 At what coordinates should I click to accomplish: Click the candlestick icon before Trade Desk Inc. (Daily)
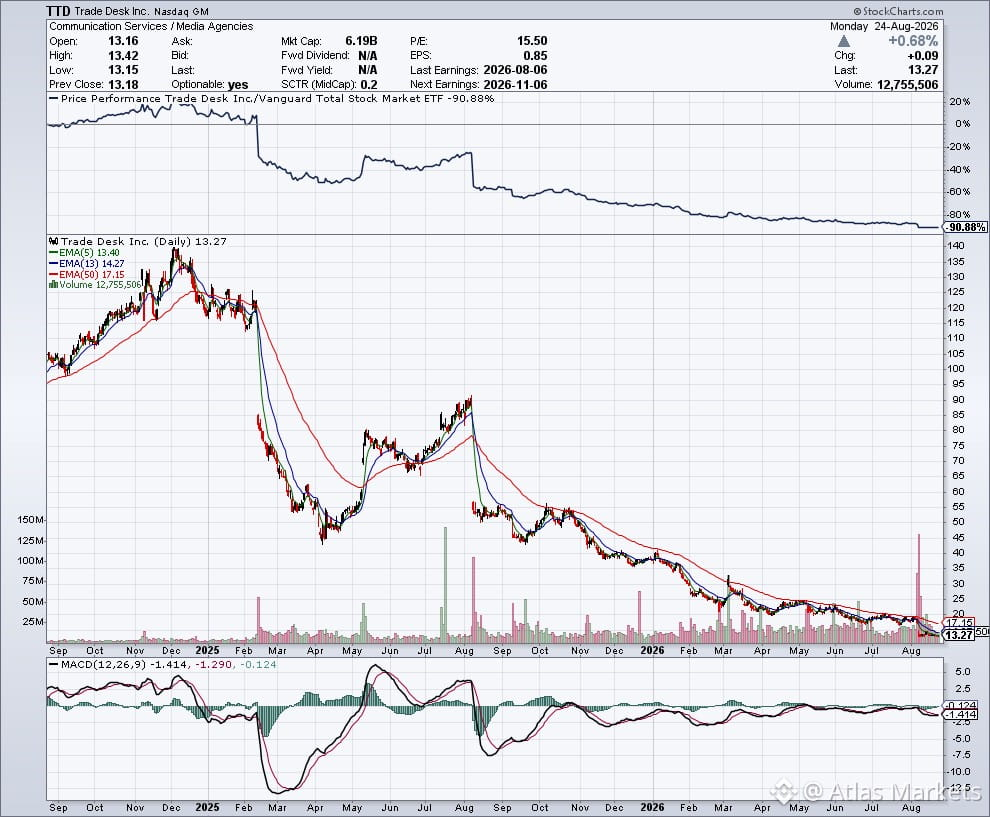(54, 241)
